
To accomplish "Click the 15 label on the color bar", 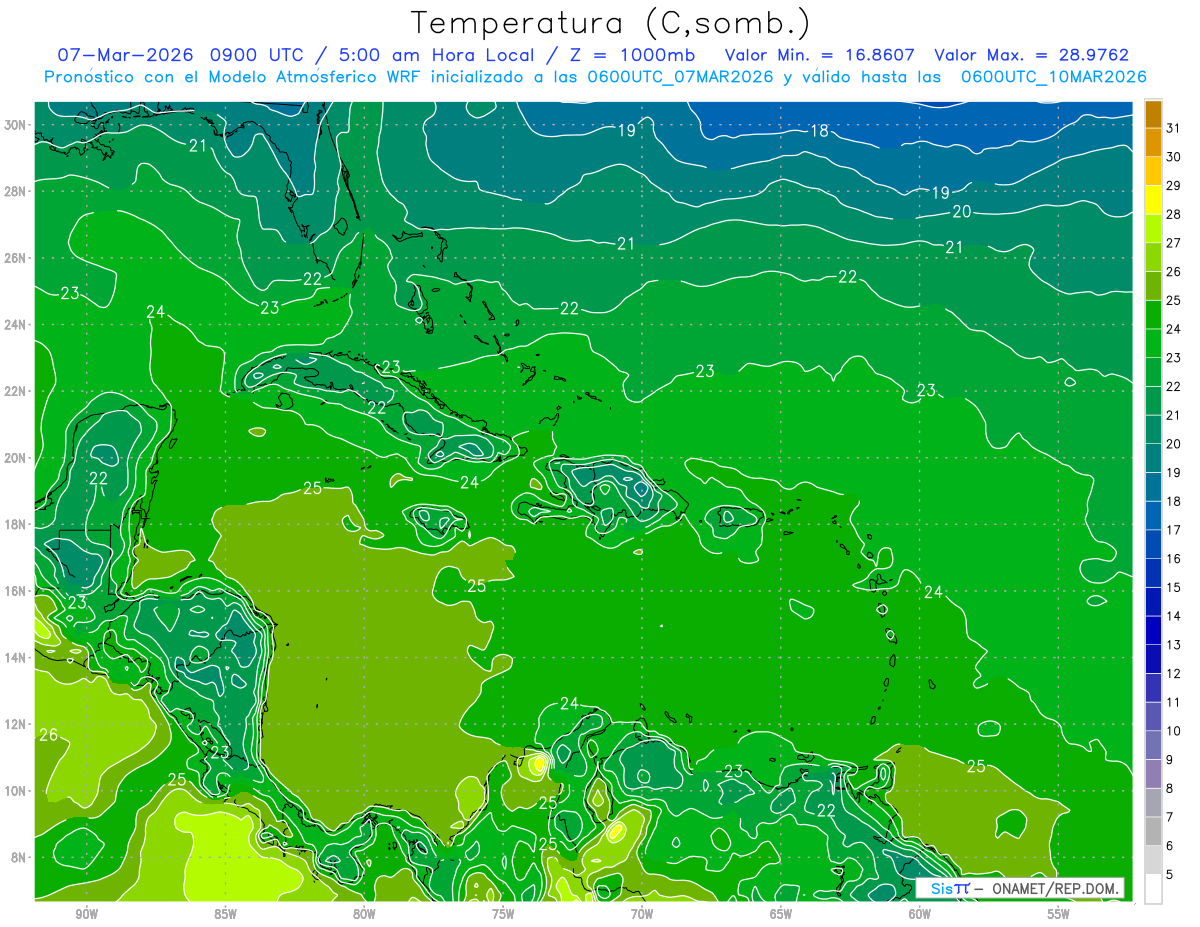I will pos(1174,588).
